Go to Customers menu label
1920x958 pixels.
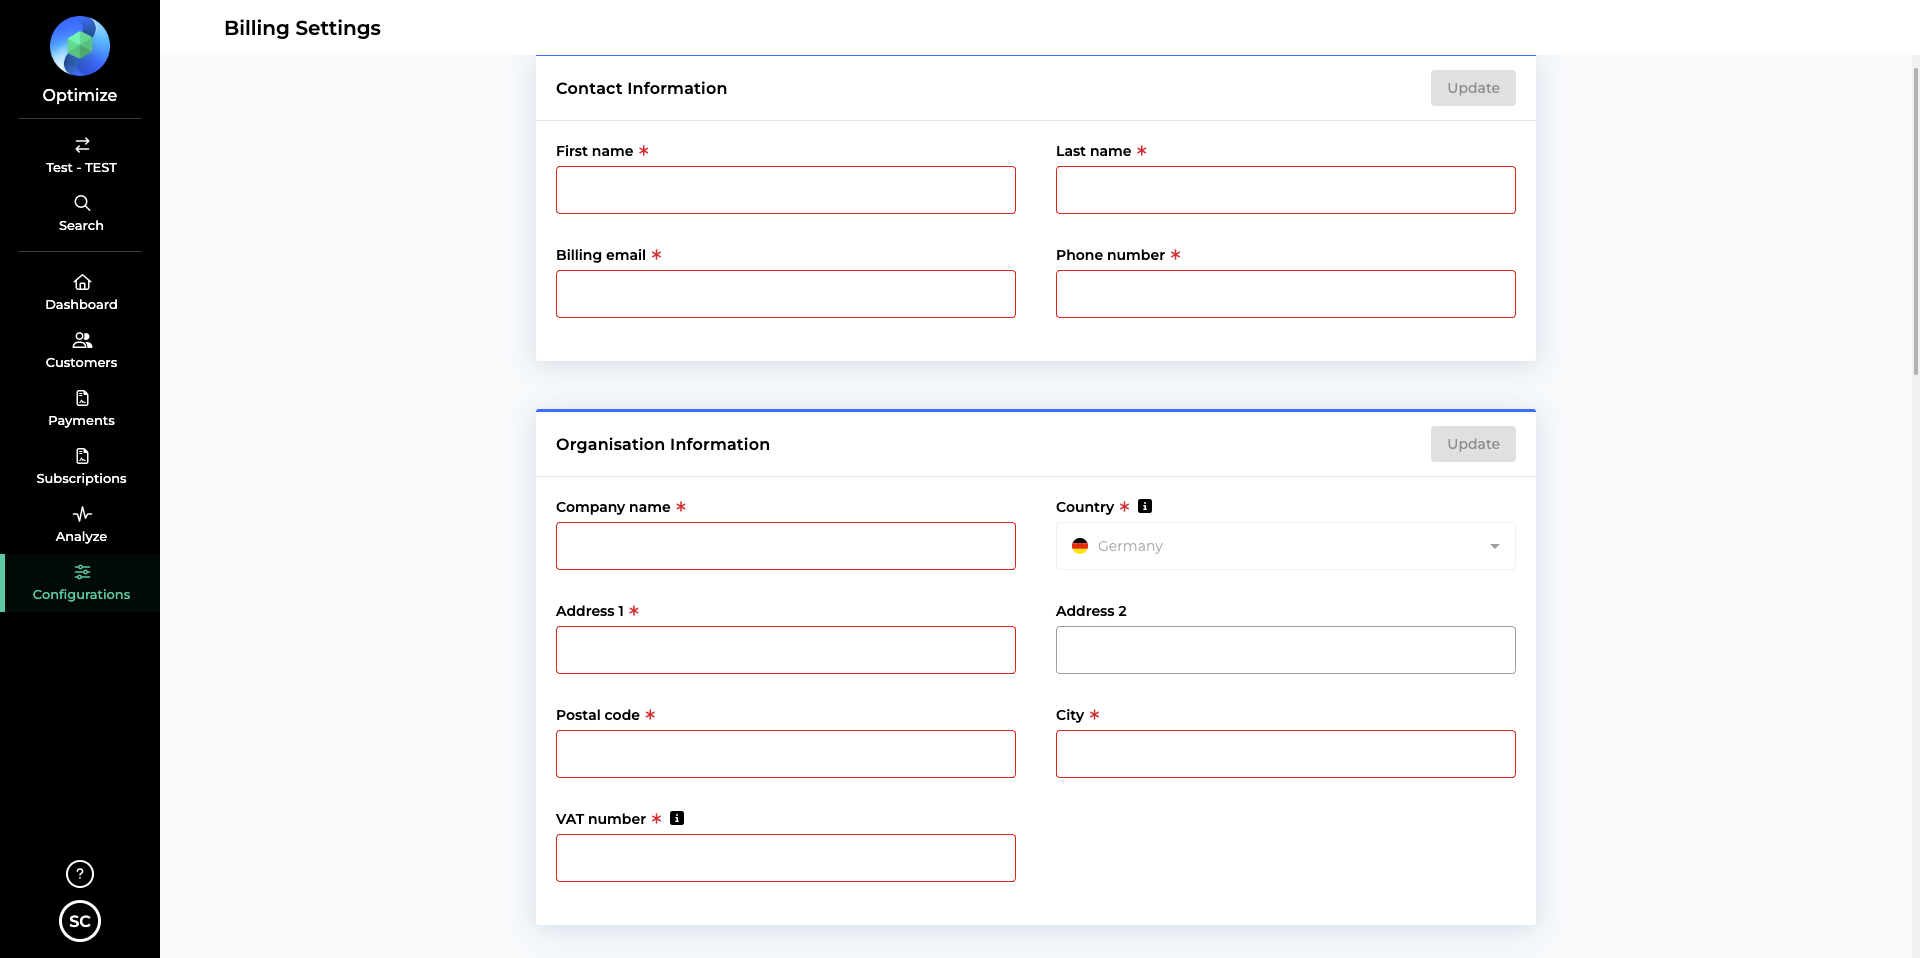(81, 363)
